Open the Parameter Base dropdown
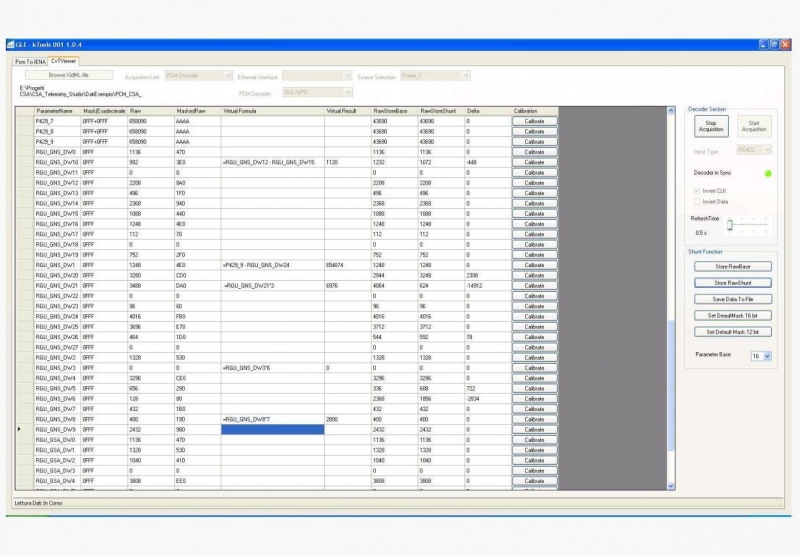 (x=761, y=355)
